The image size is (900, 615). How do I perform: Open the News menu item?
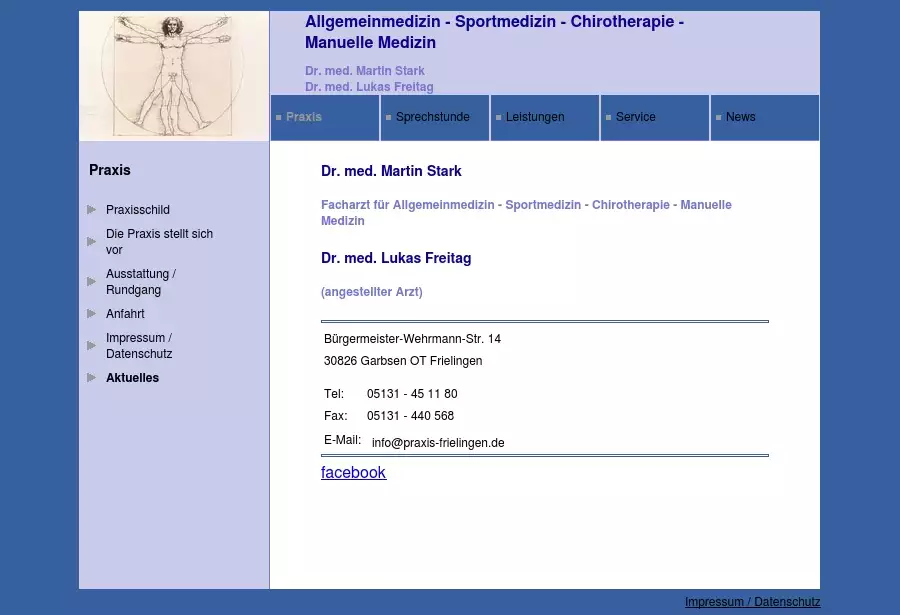pyautogui.click(x=740, y=117)
